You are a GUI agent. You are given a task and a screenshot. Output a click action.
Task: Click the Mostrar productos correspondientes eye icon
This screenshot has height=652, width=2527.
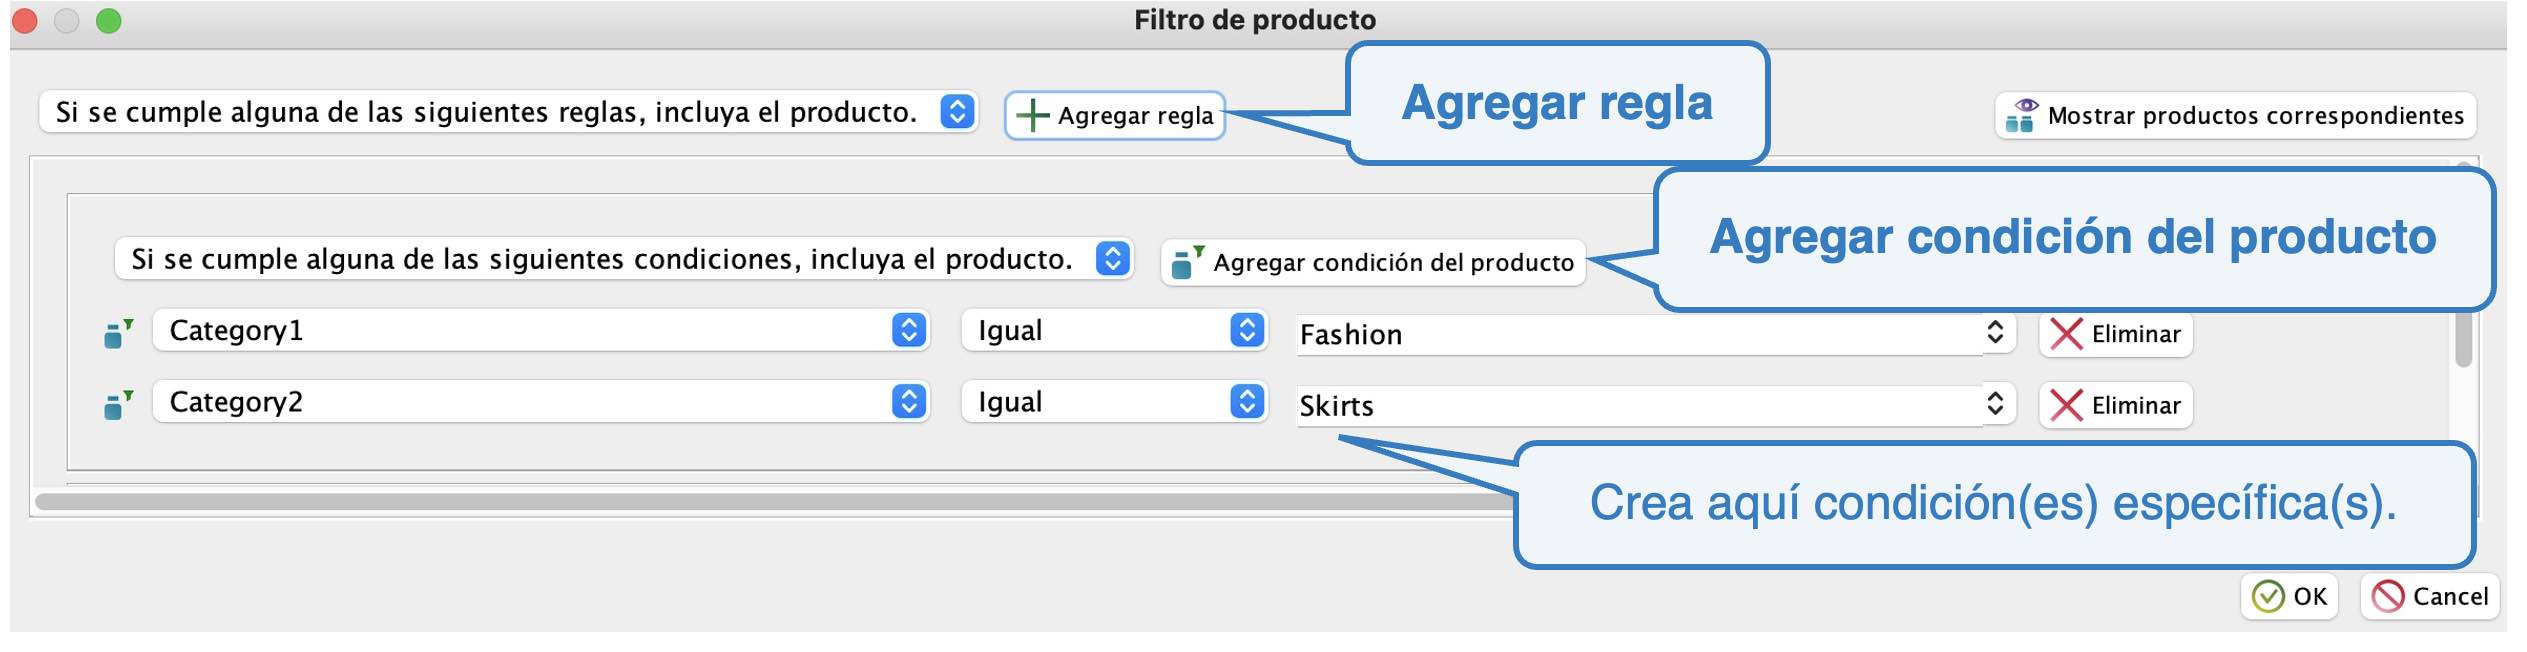pyautogui.click(x=2020, y=115)
